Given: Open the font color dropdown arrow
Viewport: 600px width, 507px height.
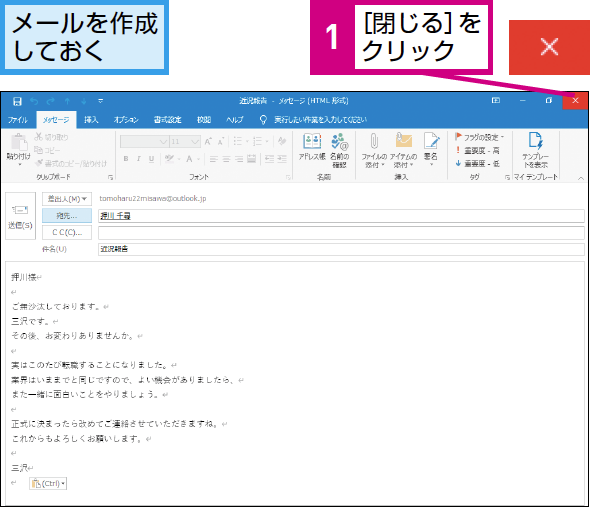Looking at the screenshot, I should coord(198,159).
